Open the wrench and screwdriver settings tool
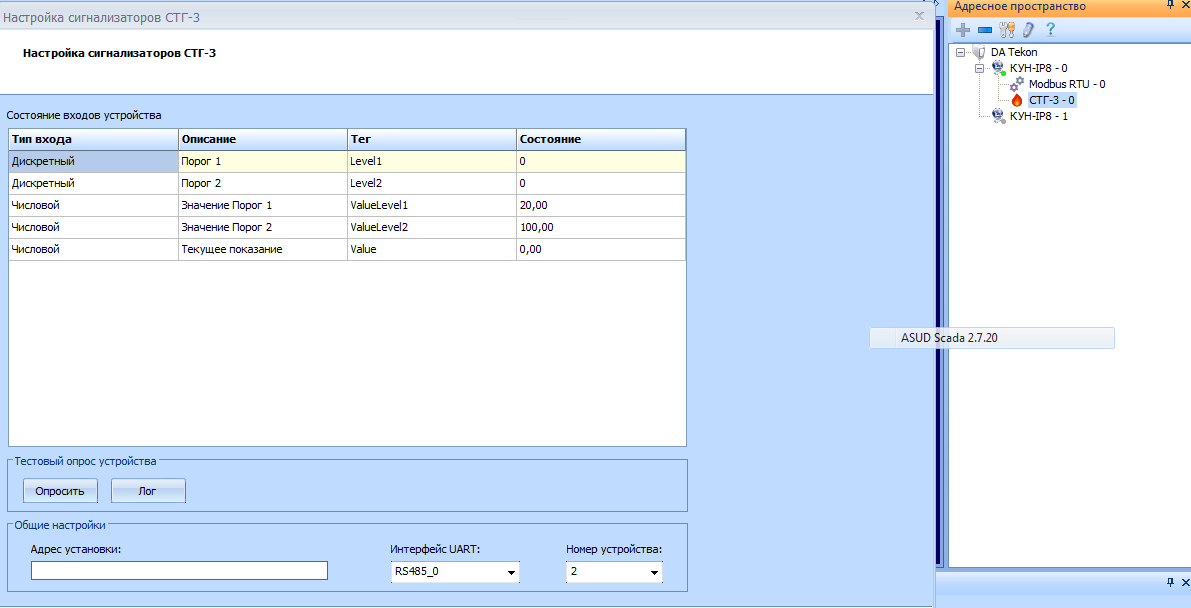Screen dimensions: 1191x608 coord(1006,30)
